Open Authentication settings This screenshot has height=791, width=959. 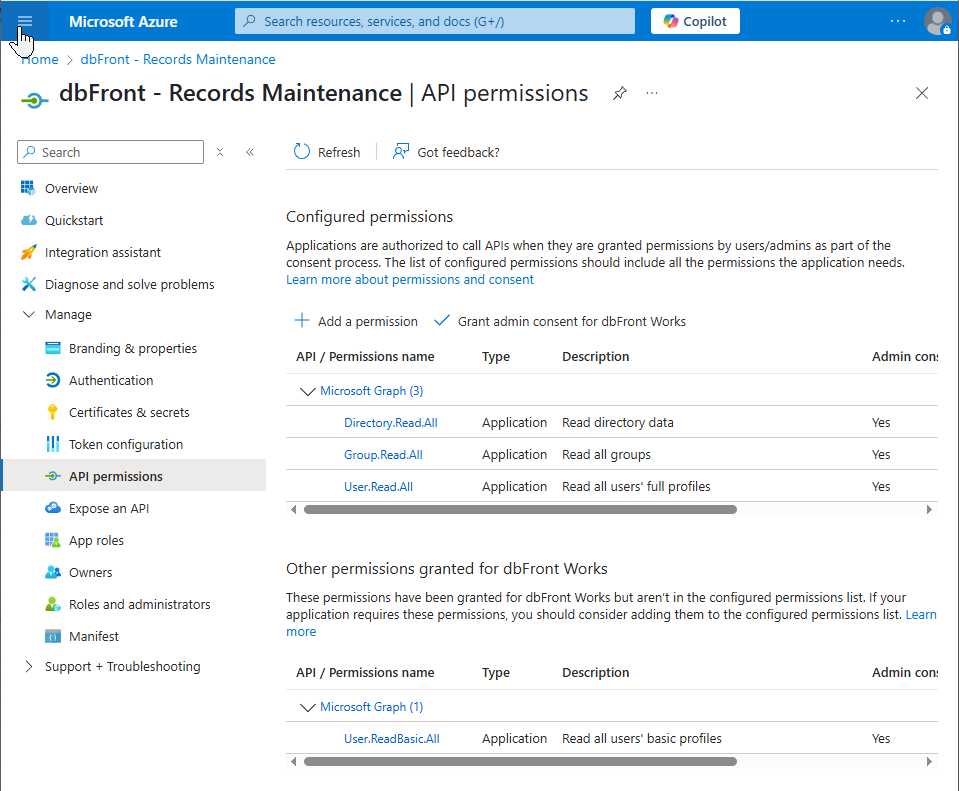coord(111,381)
